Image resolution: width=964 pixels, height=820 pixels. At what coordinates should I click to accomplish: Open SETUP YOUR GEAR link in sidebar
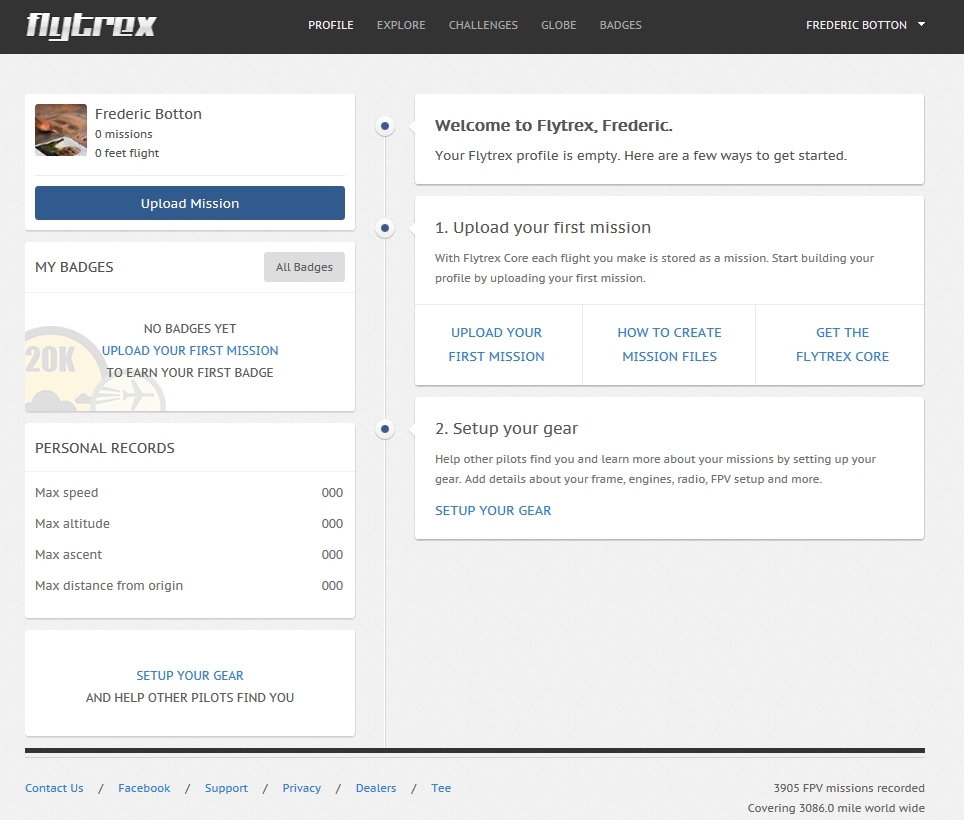point(190,676)
